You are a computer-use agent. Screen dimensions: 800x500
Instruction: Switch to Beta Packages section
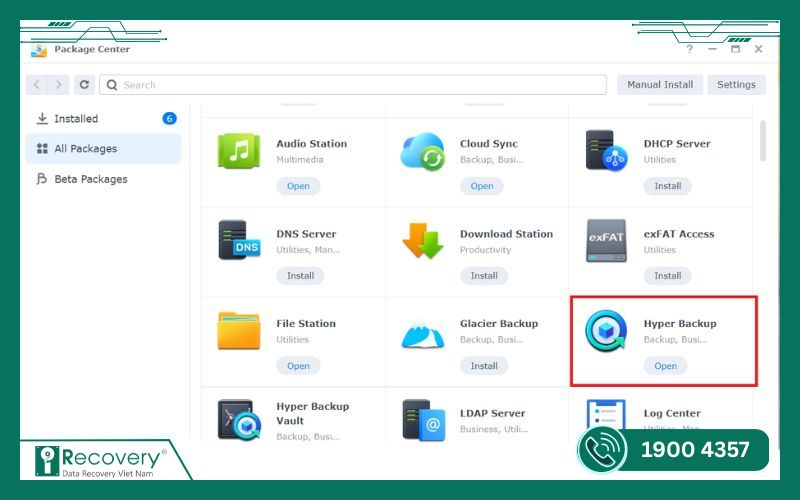(x=90, y=179)
